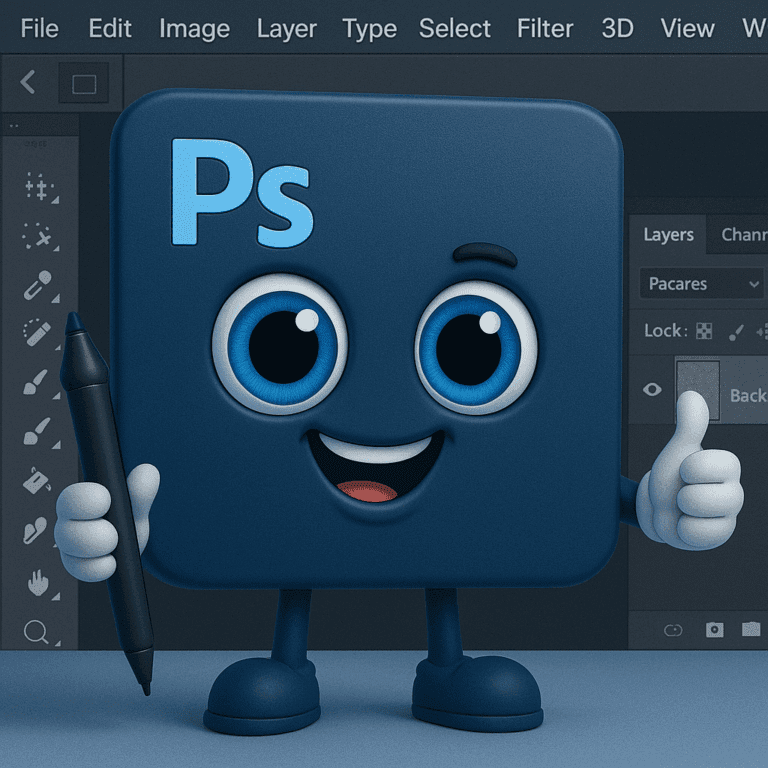Select the Eyedropper tool
The image size is (768, 768).
click(38, 286)
